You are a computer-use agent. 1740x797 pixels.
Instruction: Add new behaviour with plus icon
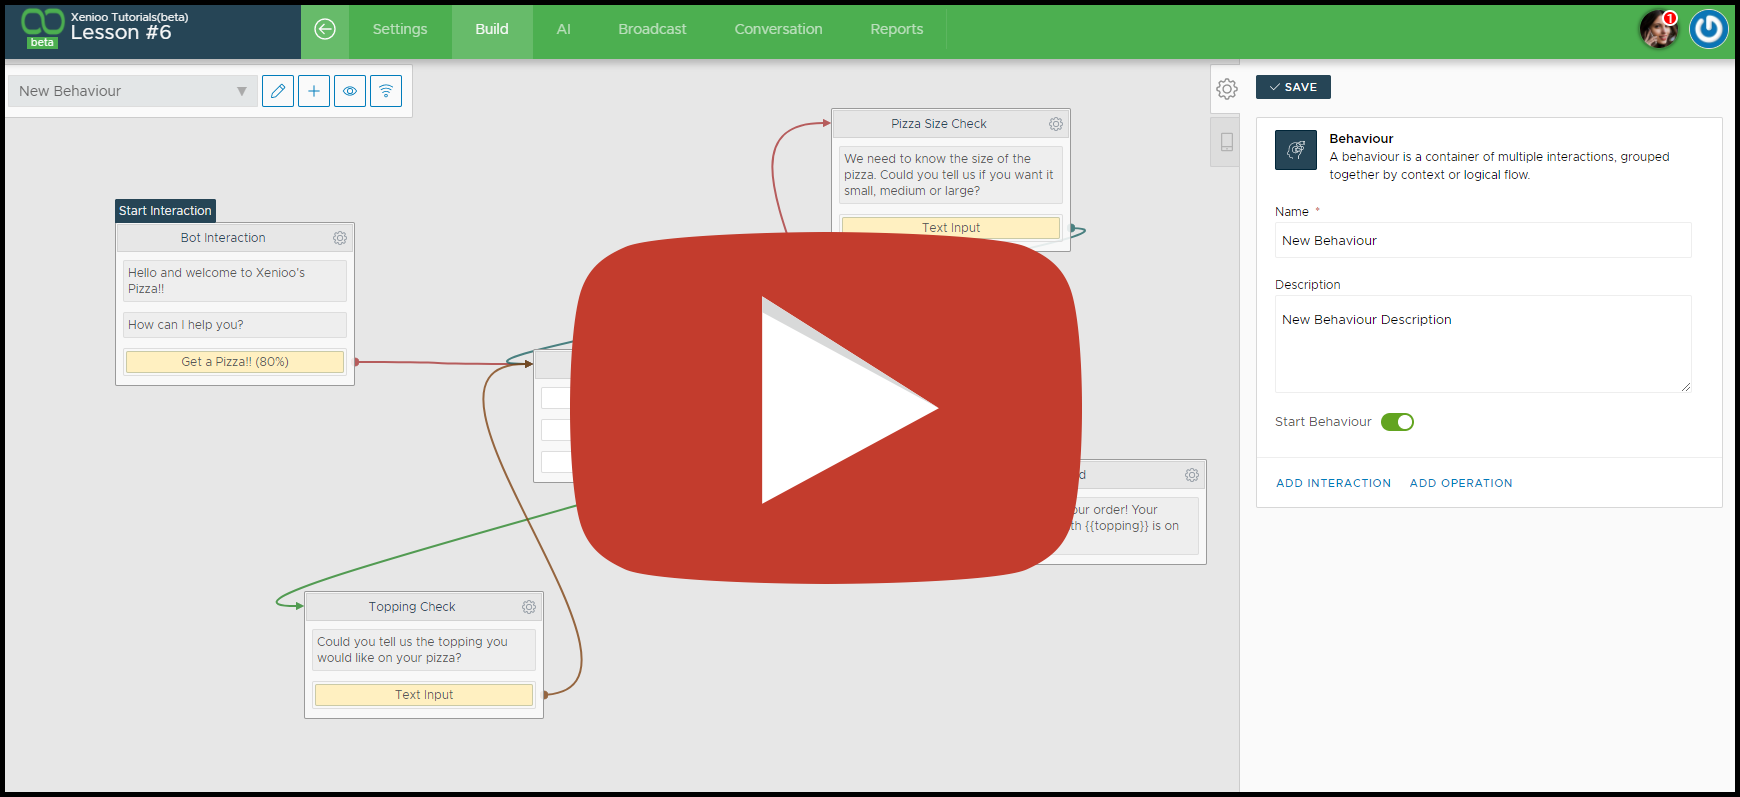click(314, 91)
